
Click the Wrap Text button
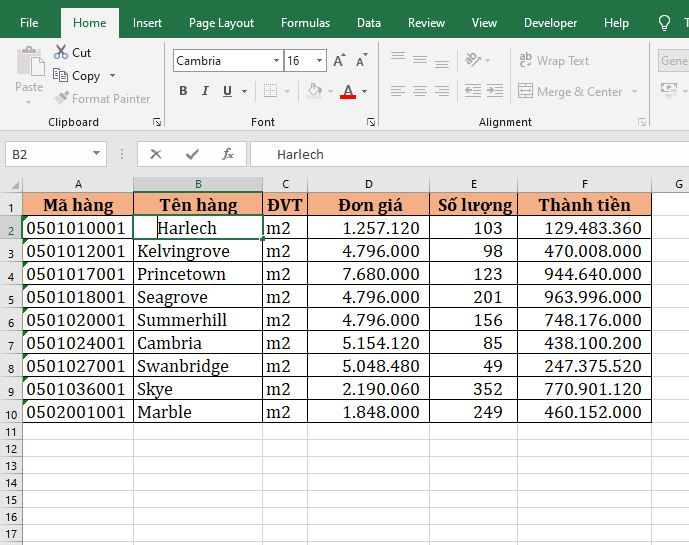point(554,61)
